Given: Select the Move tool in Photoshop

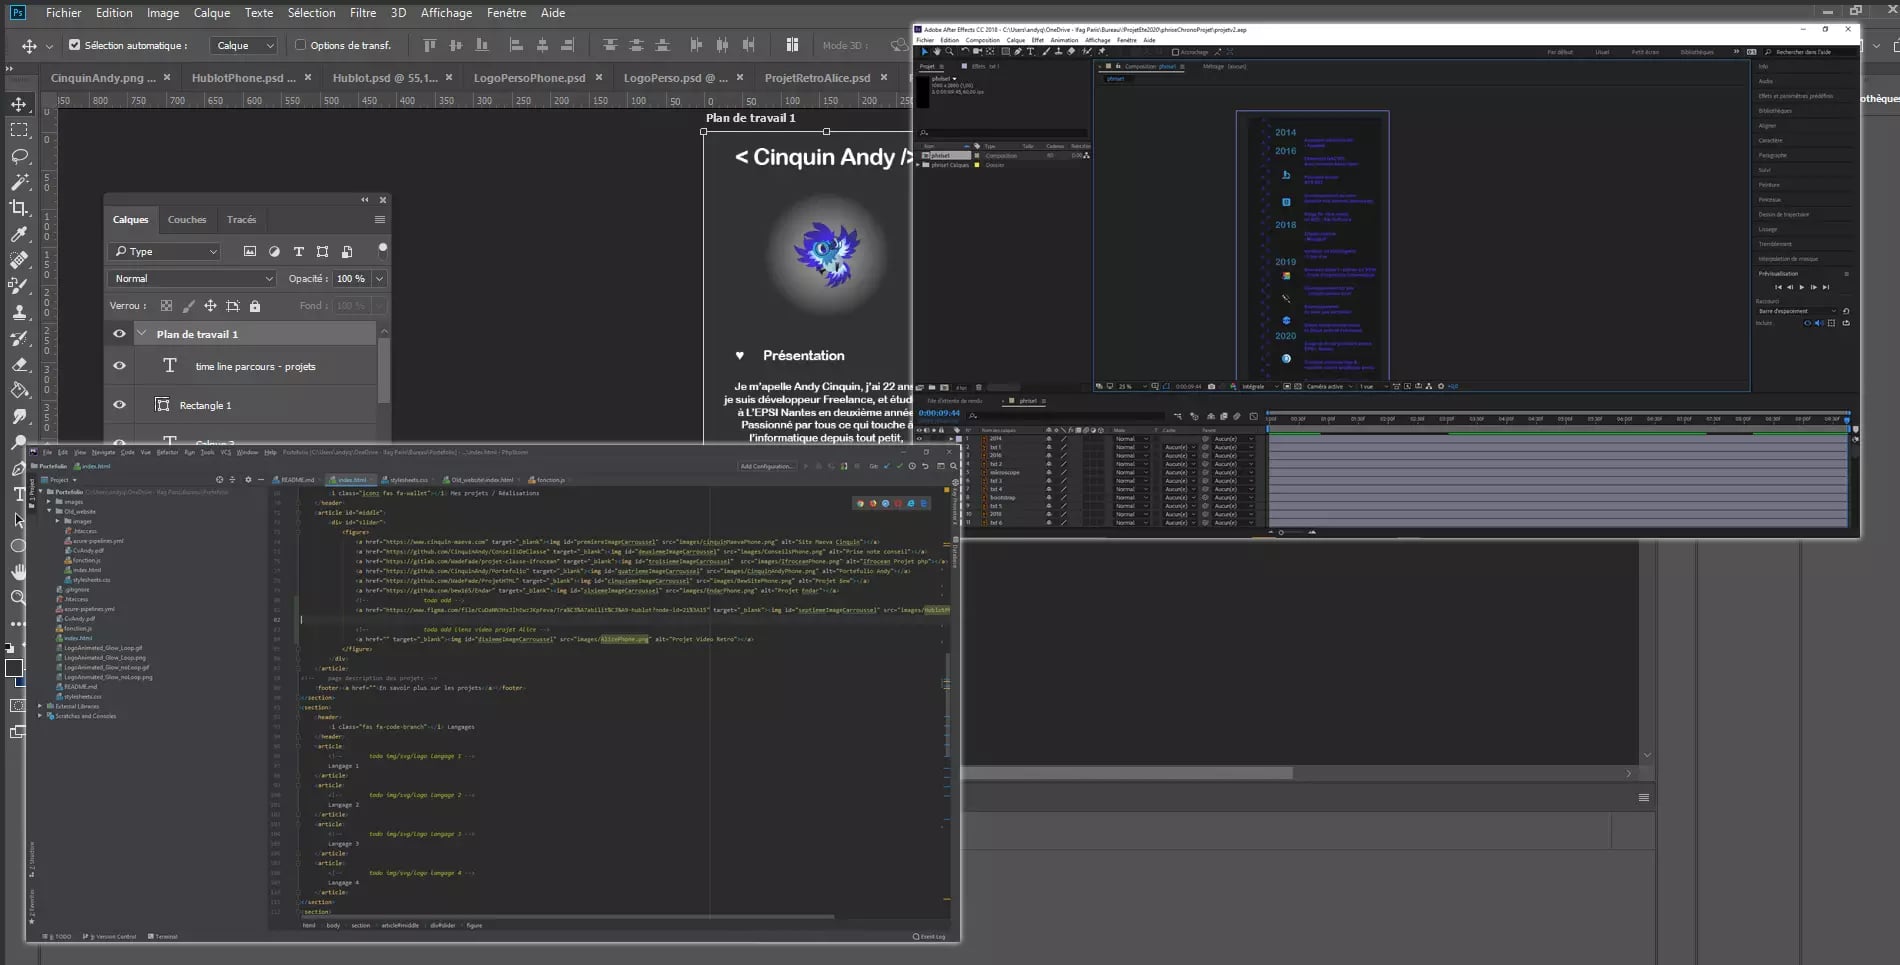Looking at the screenshot, I should [x=18, y=104].
